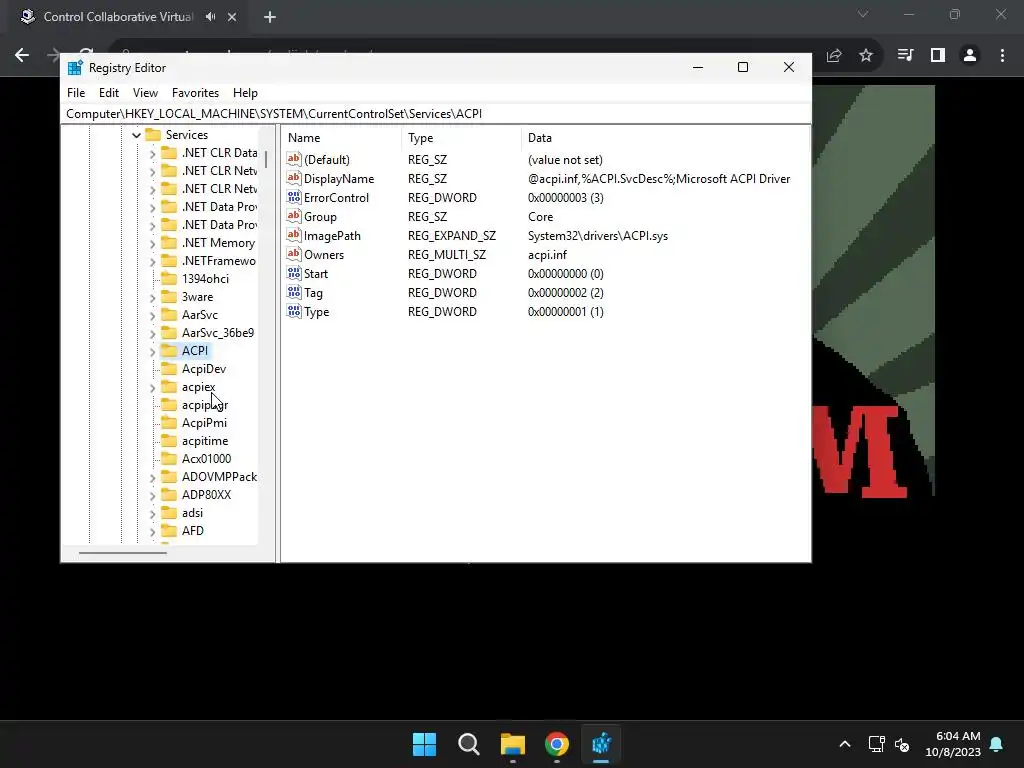Expand the ADP80XX key
This screenshot has width=1024, height=768.
153,496
